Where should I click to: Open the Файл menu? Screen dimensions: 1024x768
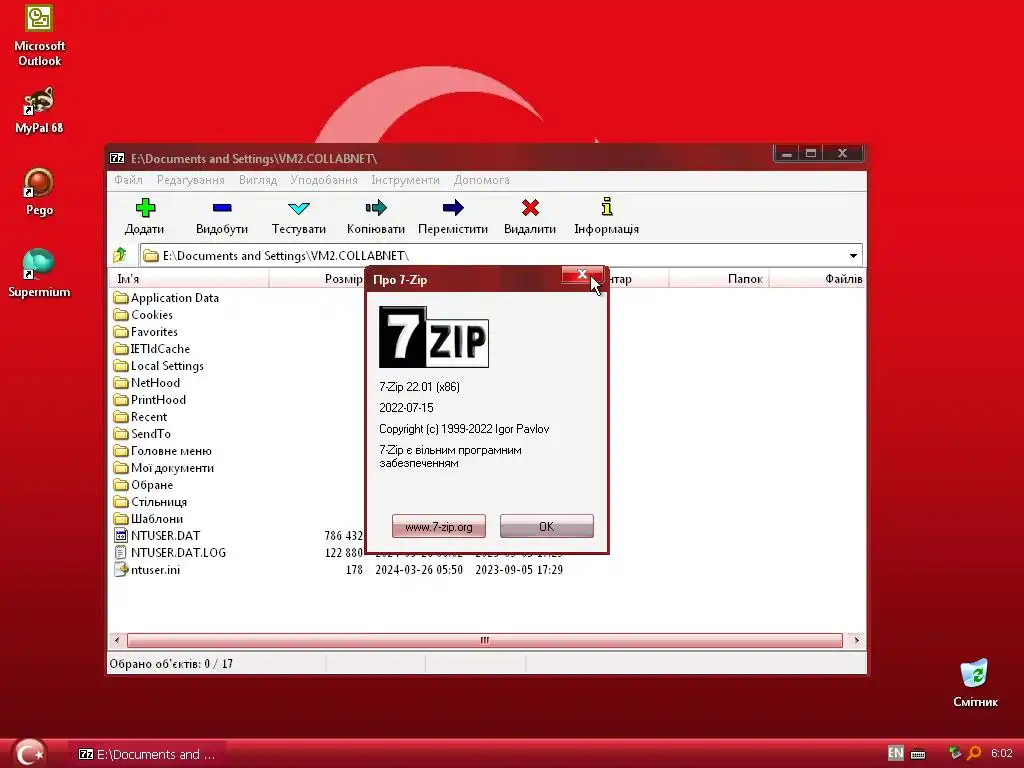click(x=128, y=180)
